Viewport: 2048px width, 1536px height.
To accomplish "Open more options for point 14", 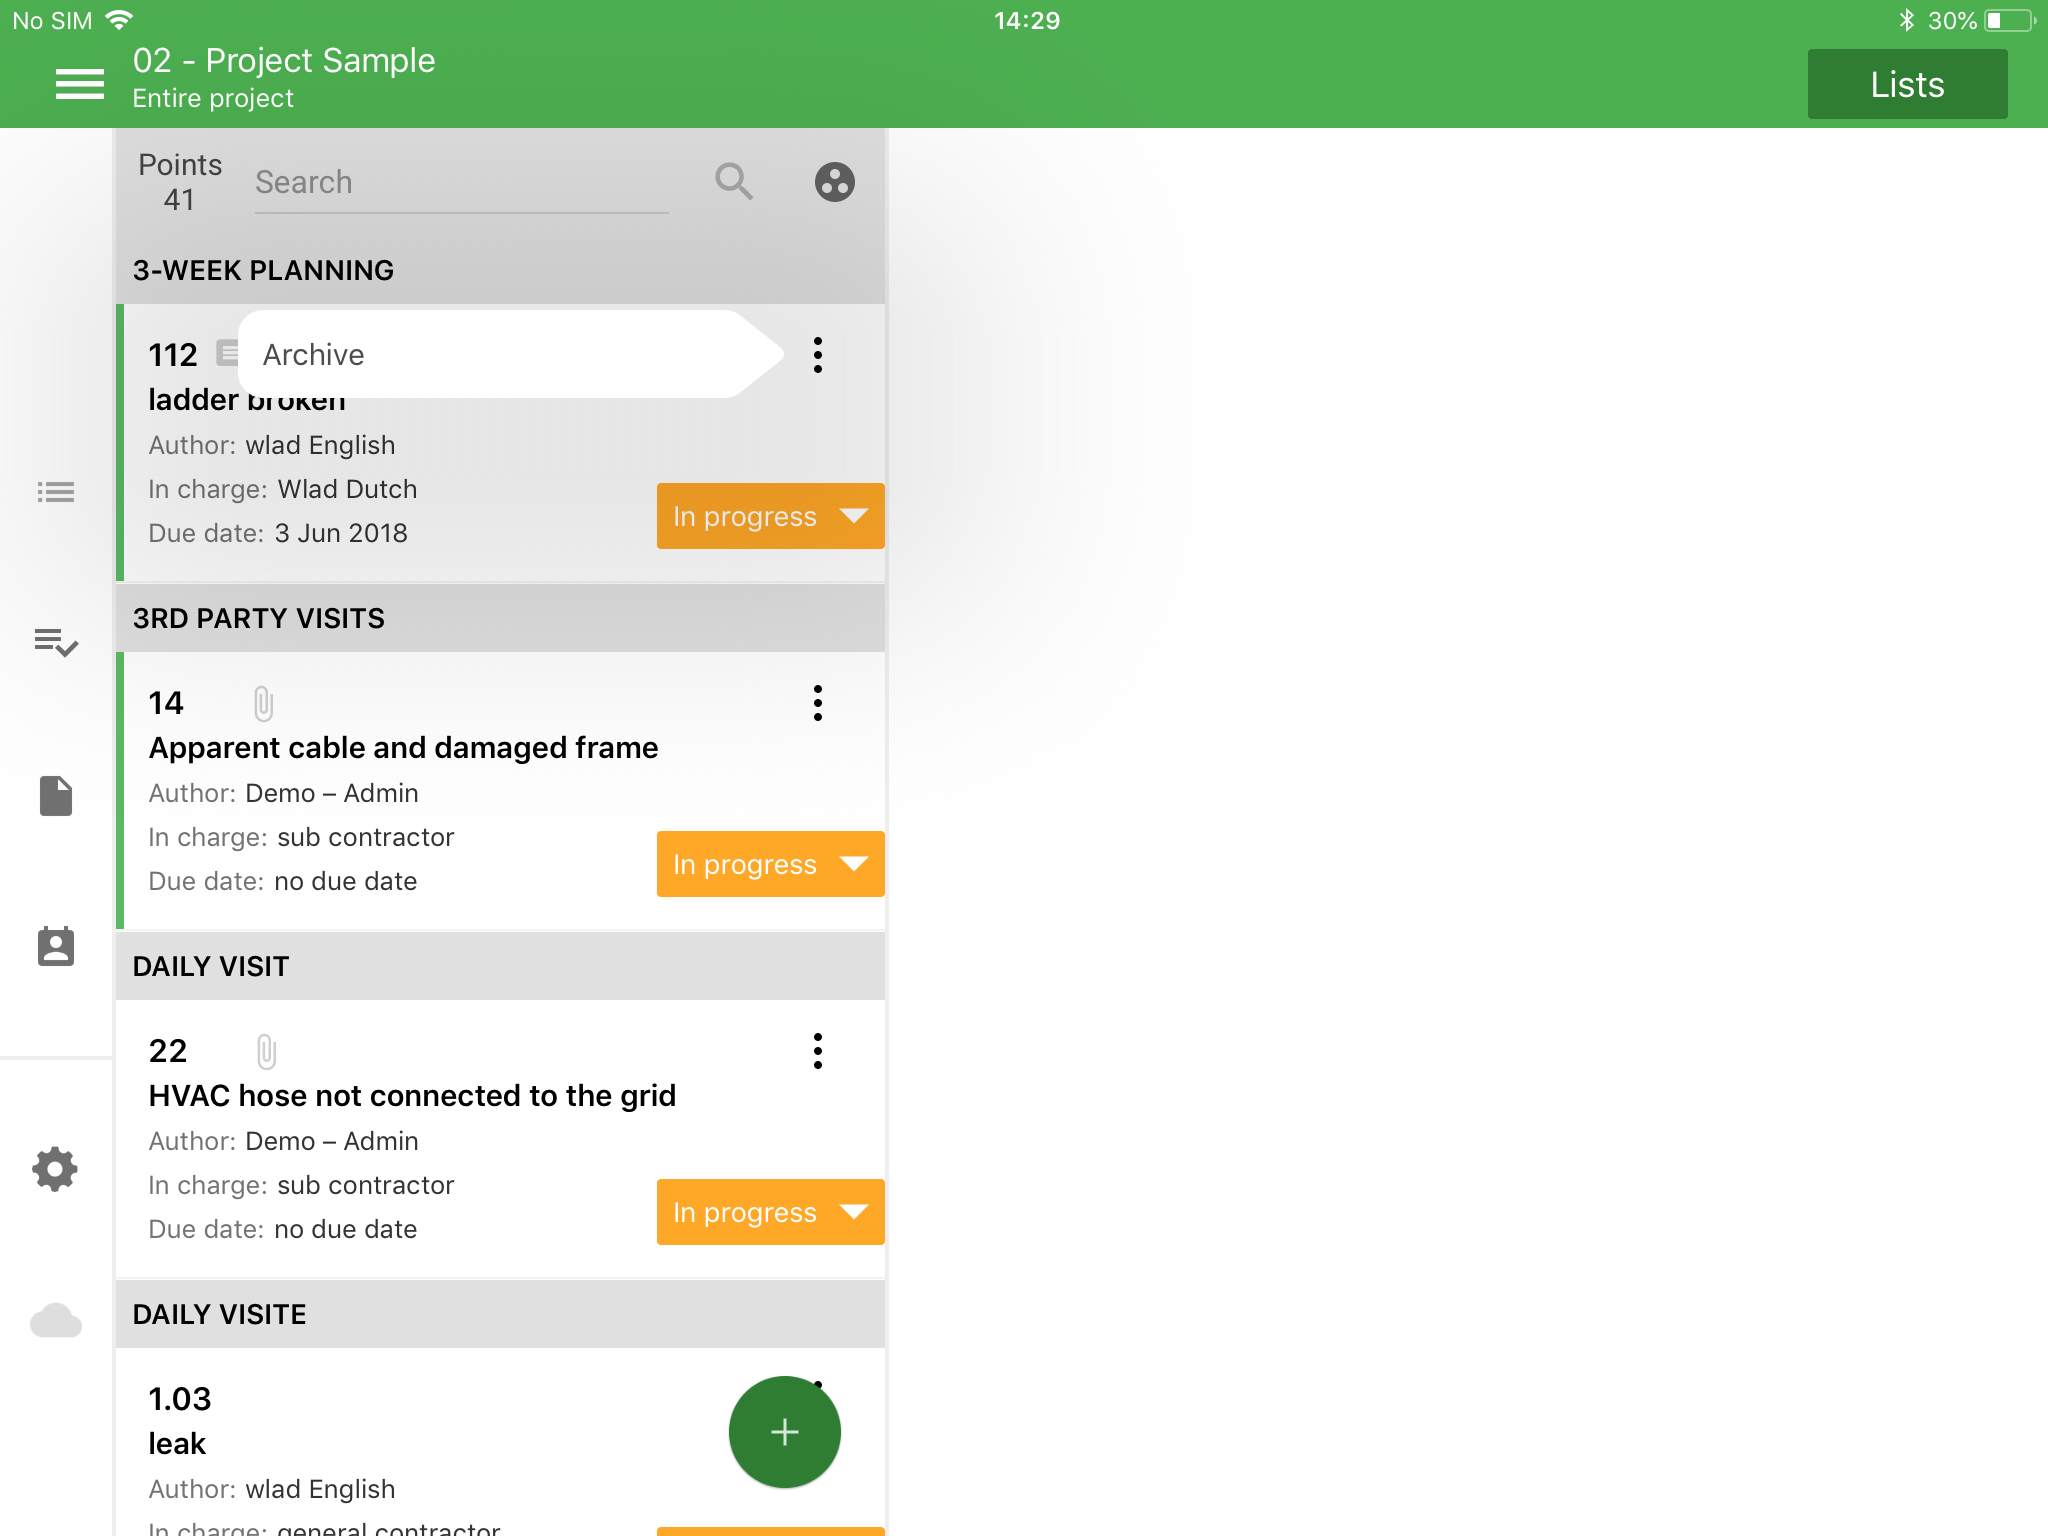I will [818, 703].
